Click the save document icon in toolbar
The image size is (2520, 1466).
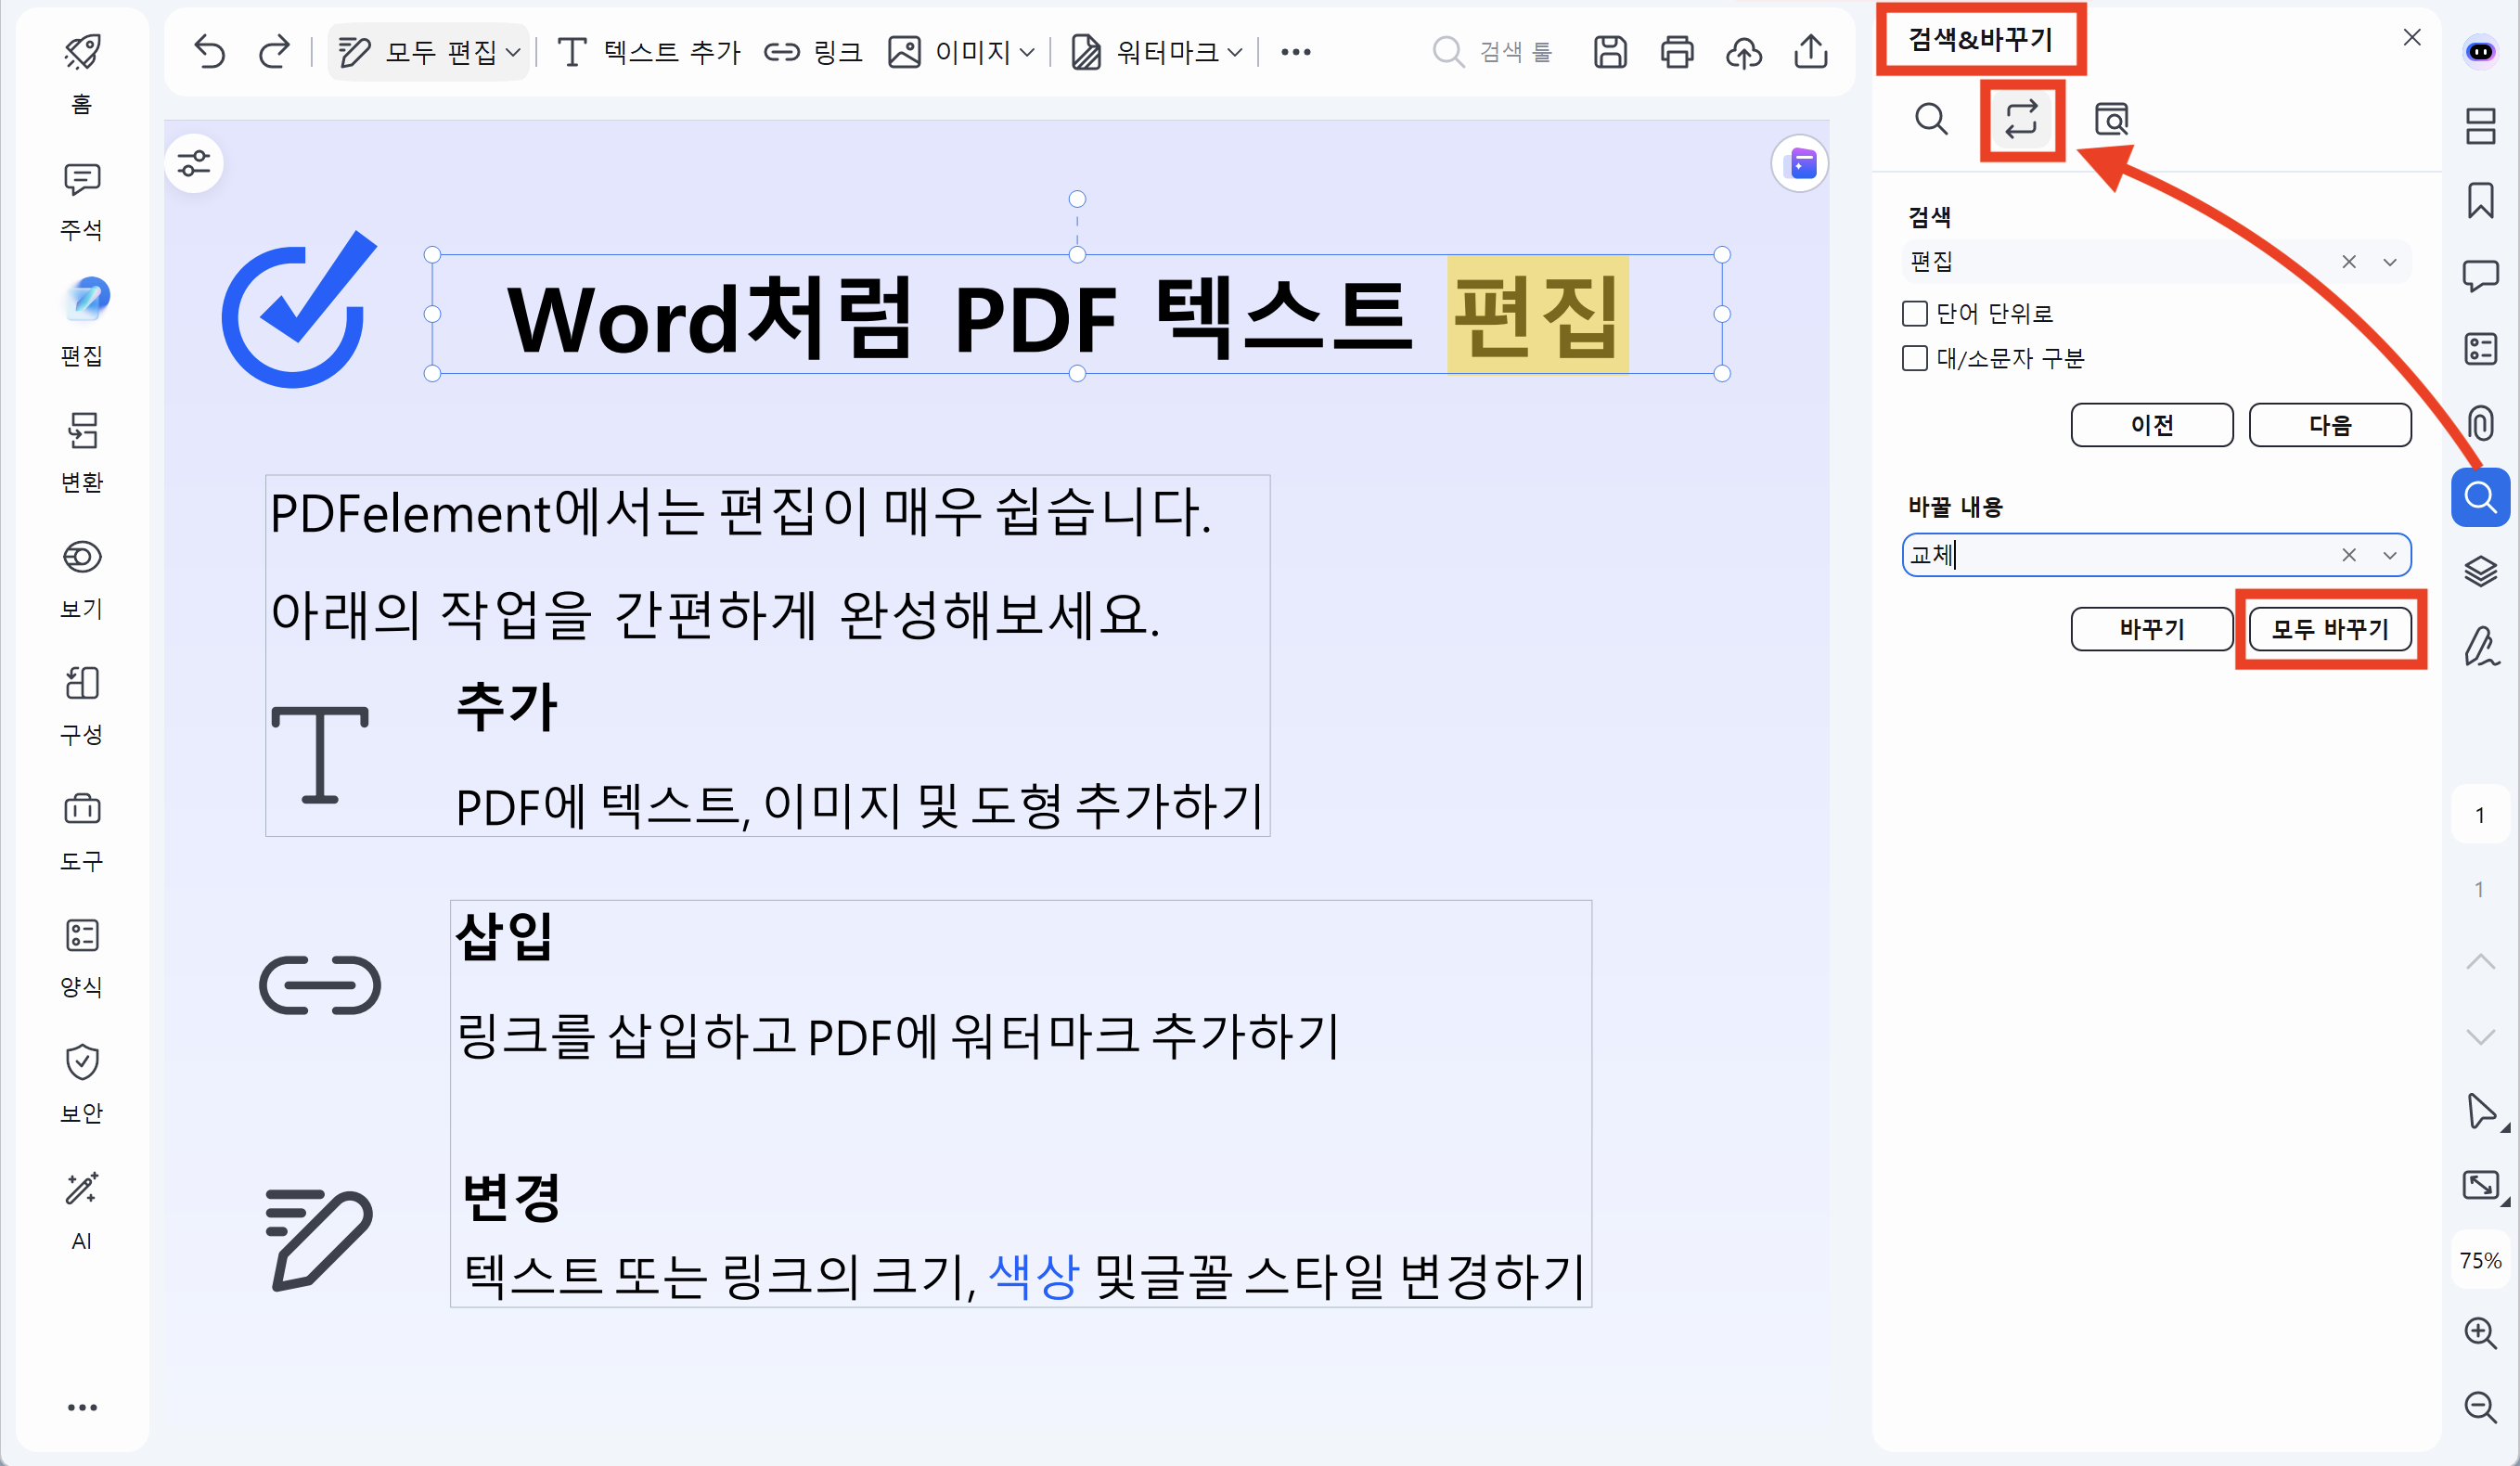[1610, 52]
